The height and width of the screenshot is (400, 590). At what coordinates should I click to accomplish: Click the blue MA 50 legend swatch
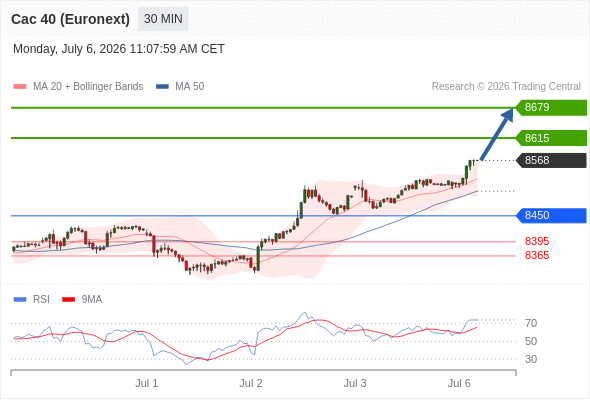pyautogui.click(x=162, y=87)
